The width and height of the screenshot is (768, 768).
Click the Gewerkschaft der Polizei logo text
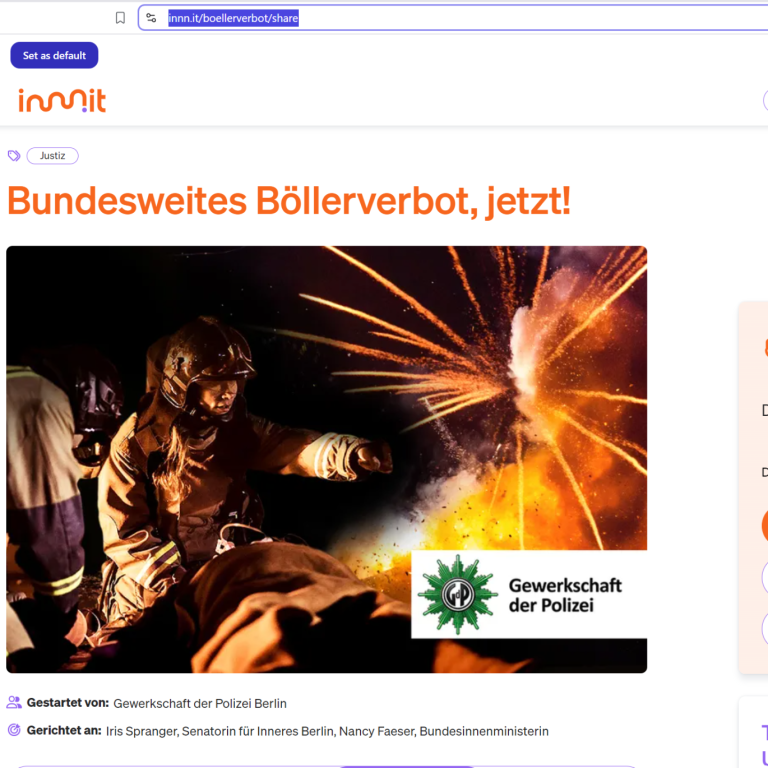565,595
